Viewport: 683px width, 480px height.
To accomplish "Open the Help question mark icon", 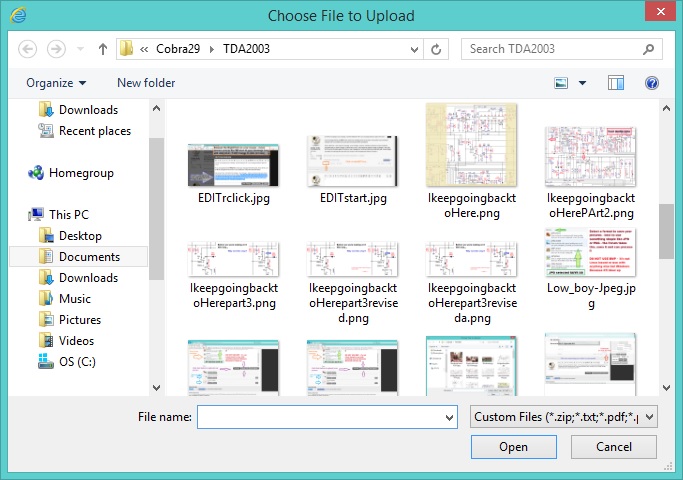I will 652,83.
